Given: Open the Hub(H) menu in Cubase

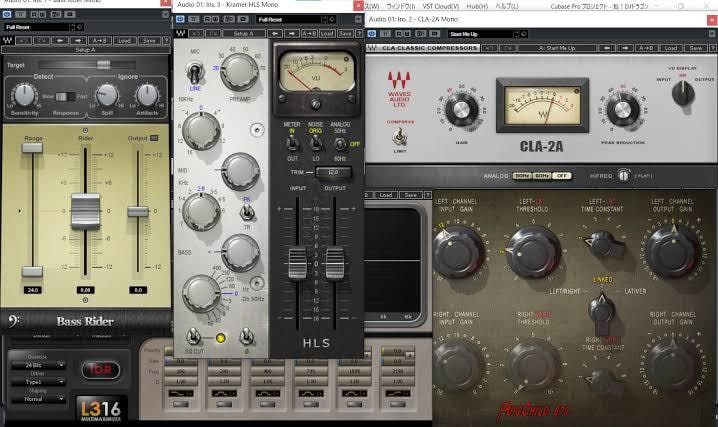Looking at the screenshot, I should 477,6.
